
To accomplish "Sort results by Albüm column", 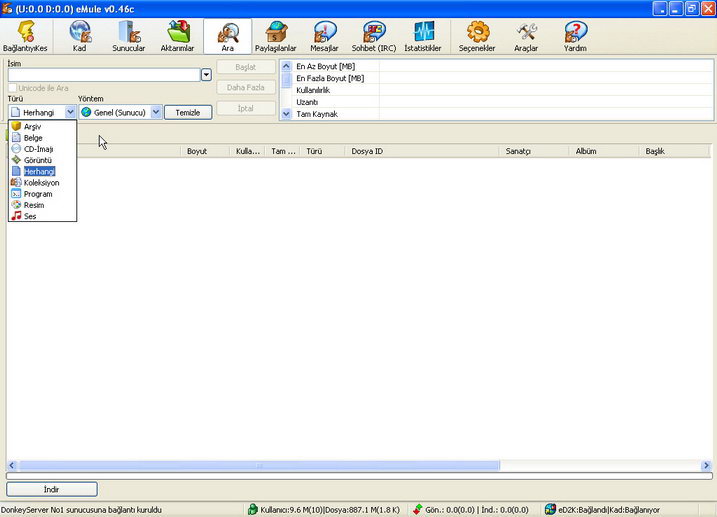I will 604,151.
